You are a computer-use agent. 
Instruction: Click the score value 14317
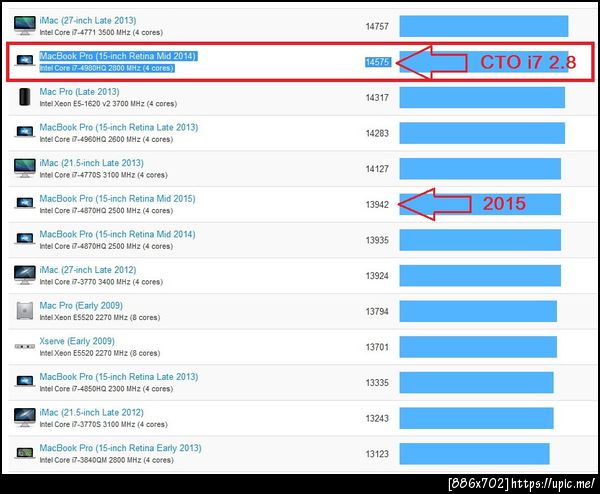[x=377, y=98]
